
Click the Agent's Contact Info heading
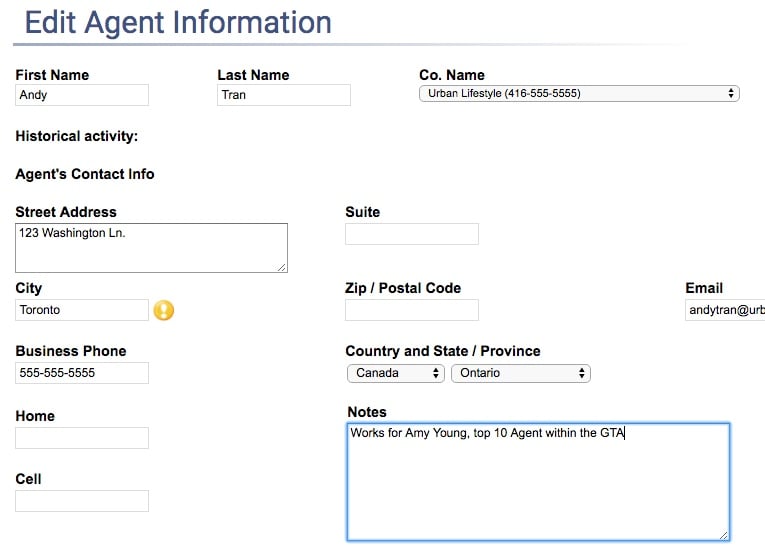point(85,174)
